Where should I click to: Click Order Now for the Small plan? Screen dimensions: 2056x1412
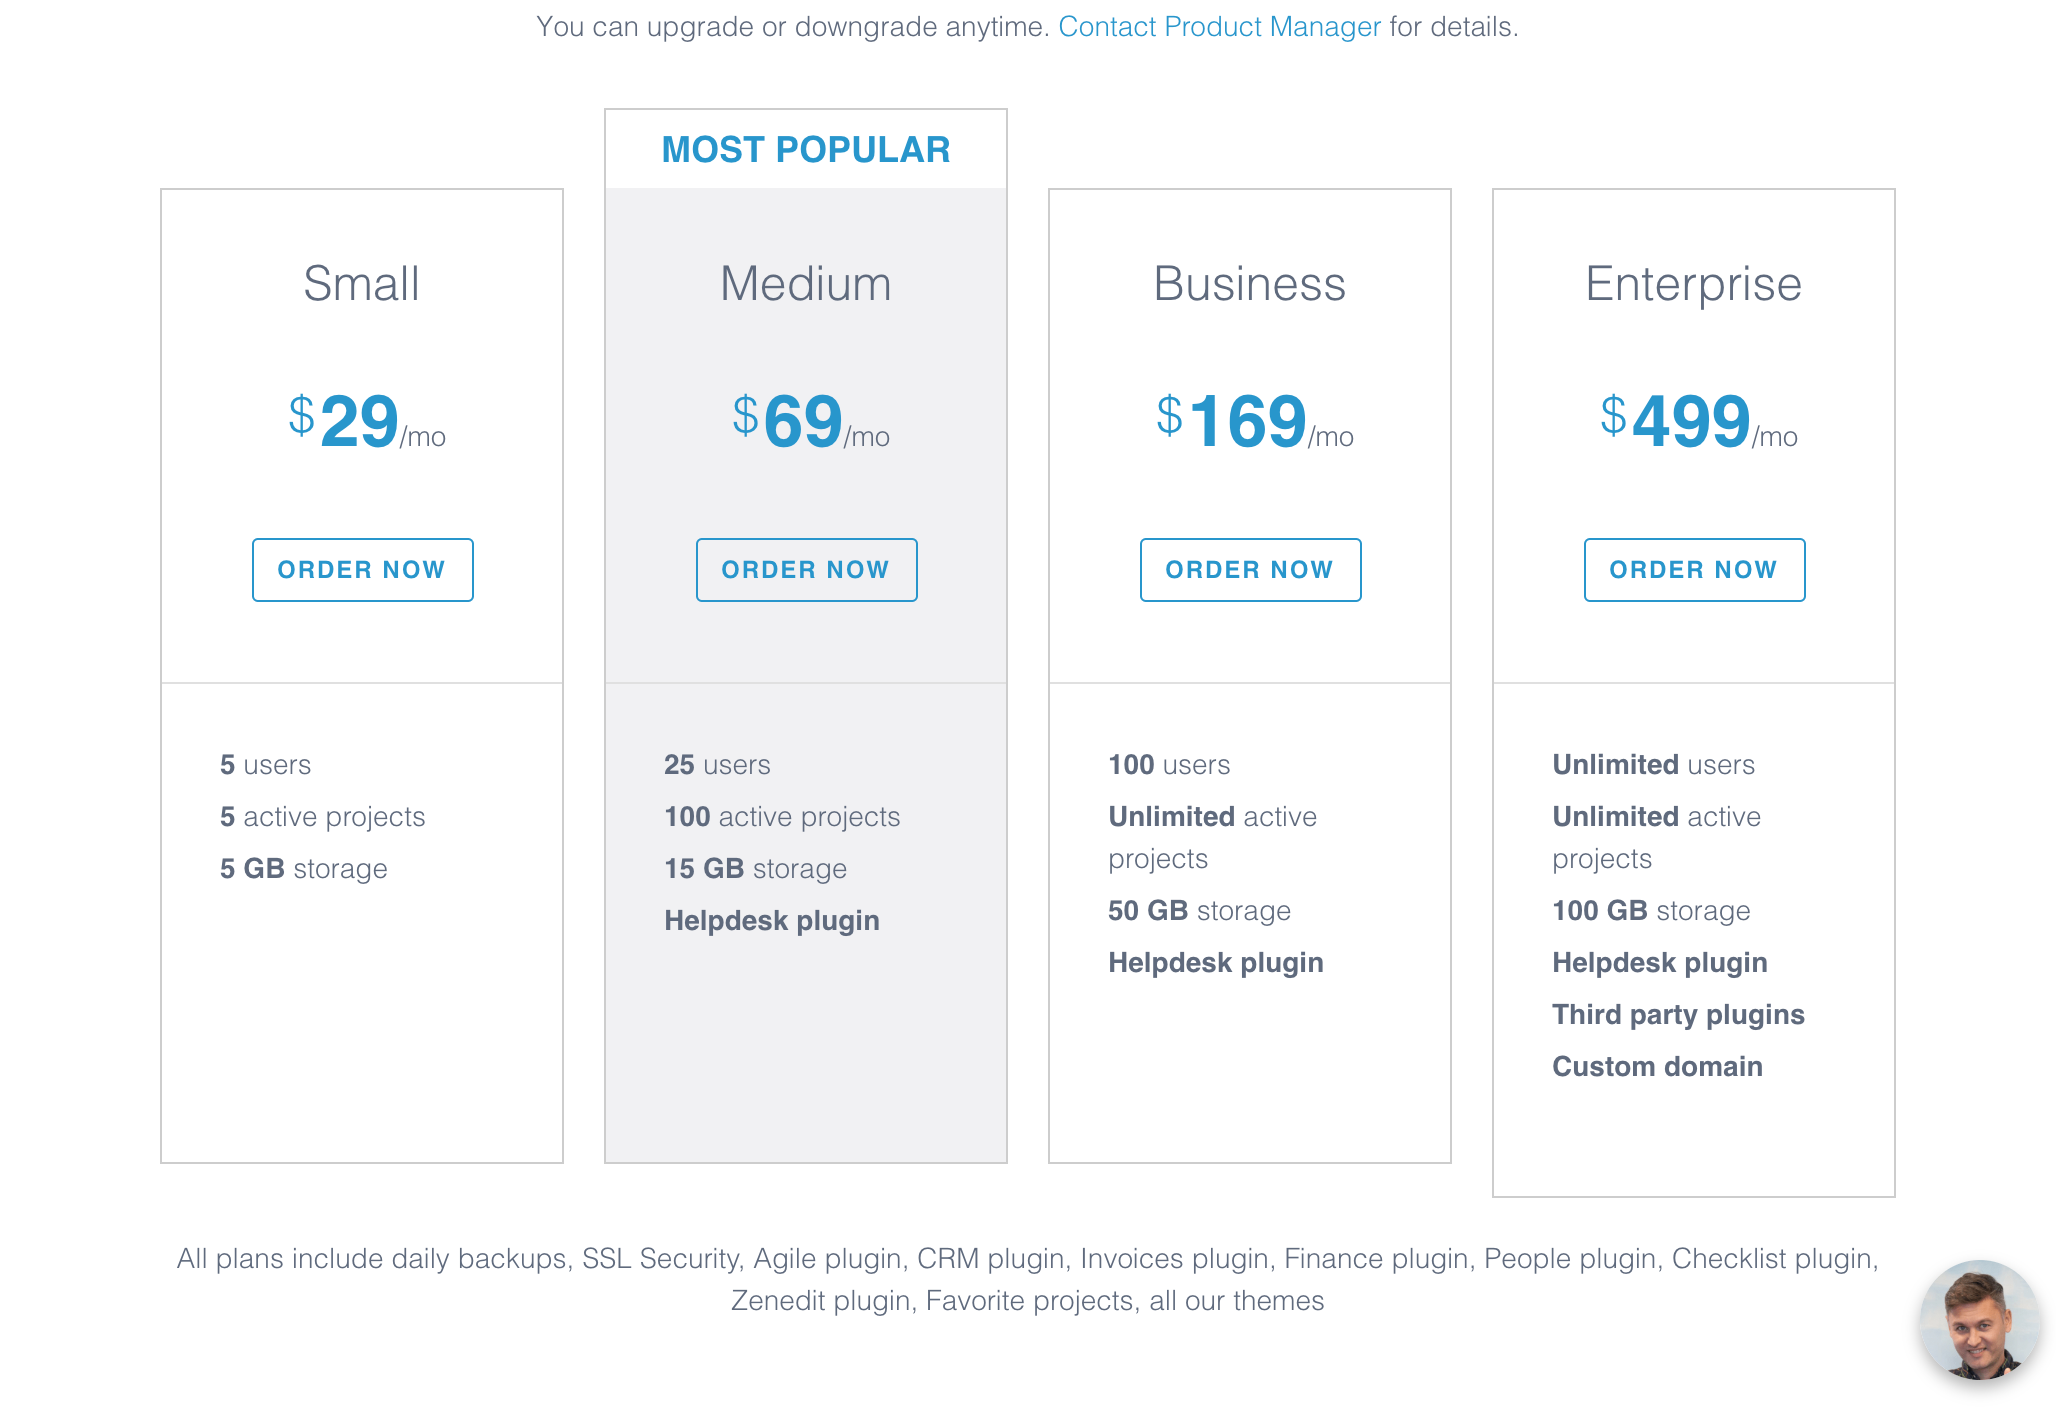[x=362, y=570]
